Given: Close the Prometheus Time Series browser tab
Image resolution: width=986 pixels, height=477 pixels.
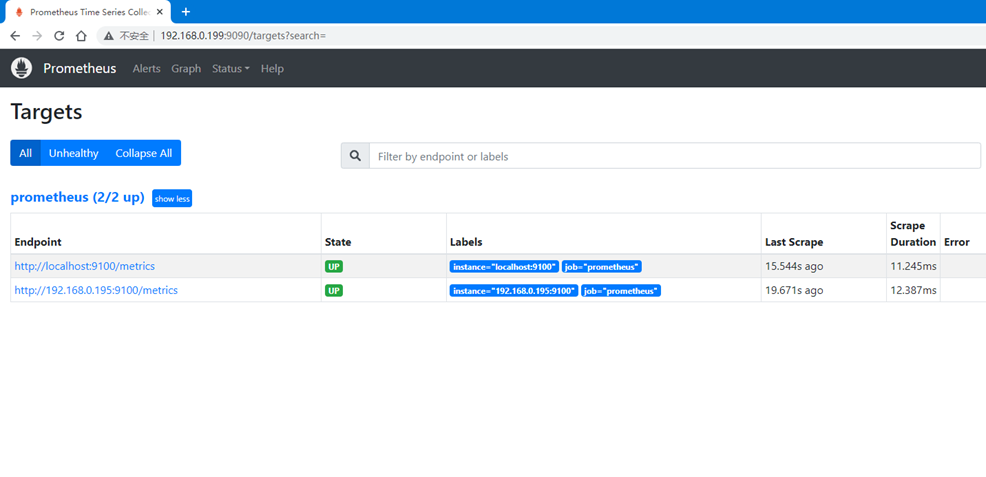Looking at the screenshot, I should click(160, 12).
